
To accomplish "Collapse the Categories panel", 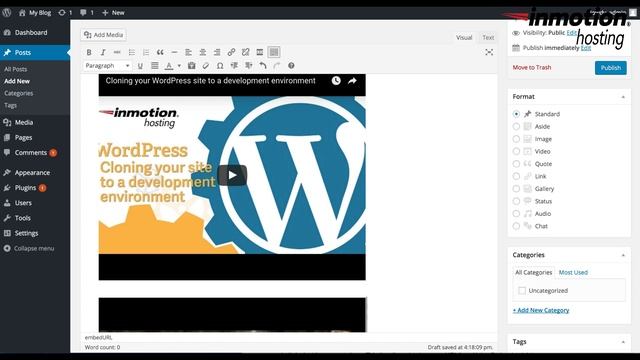I will click(623, 255).
